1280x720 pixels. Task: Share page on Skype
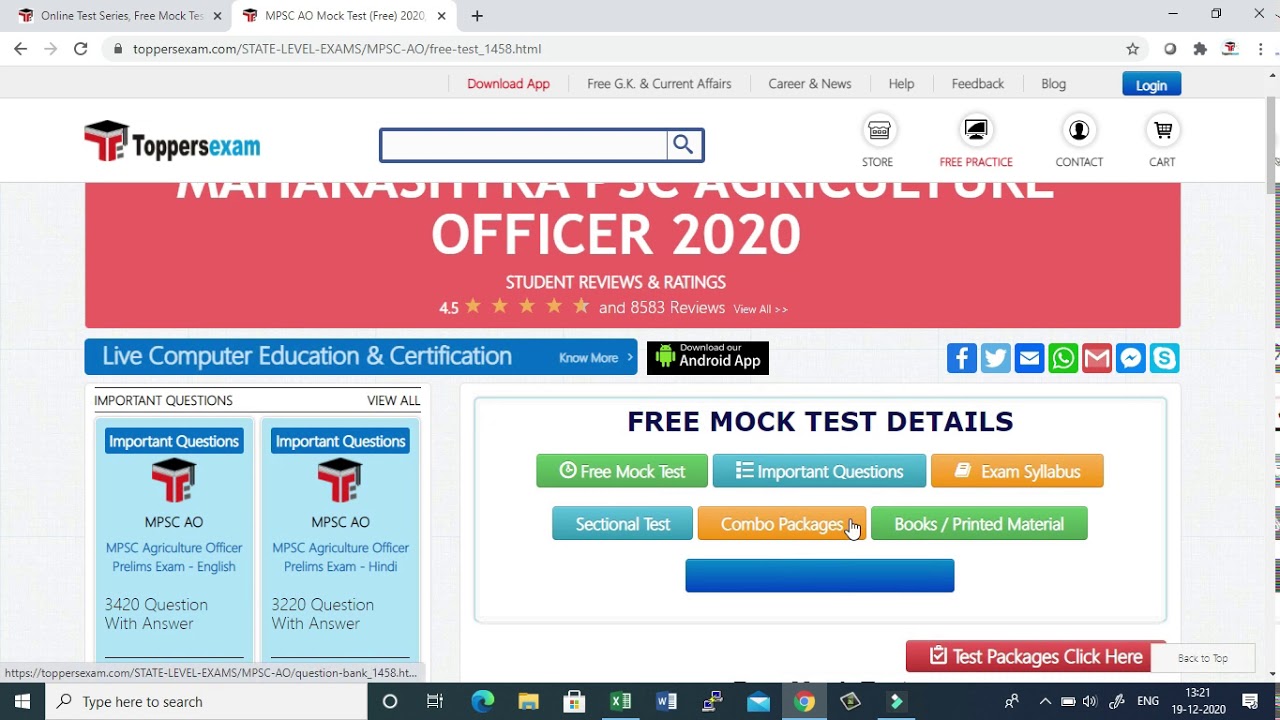(1165, 358)
